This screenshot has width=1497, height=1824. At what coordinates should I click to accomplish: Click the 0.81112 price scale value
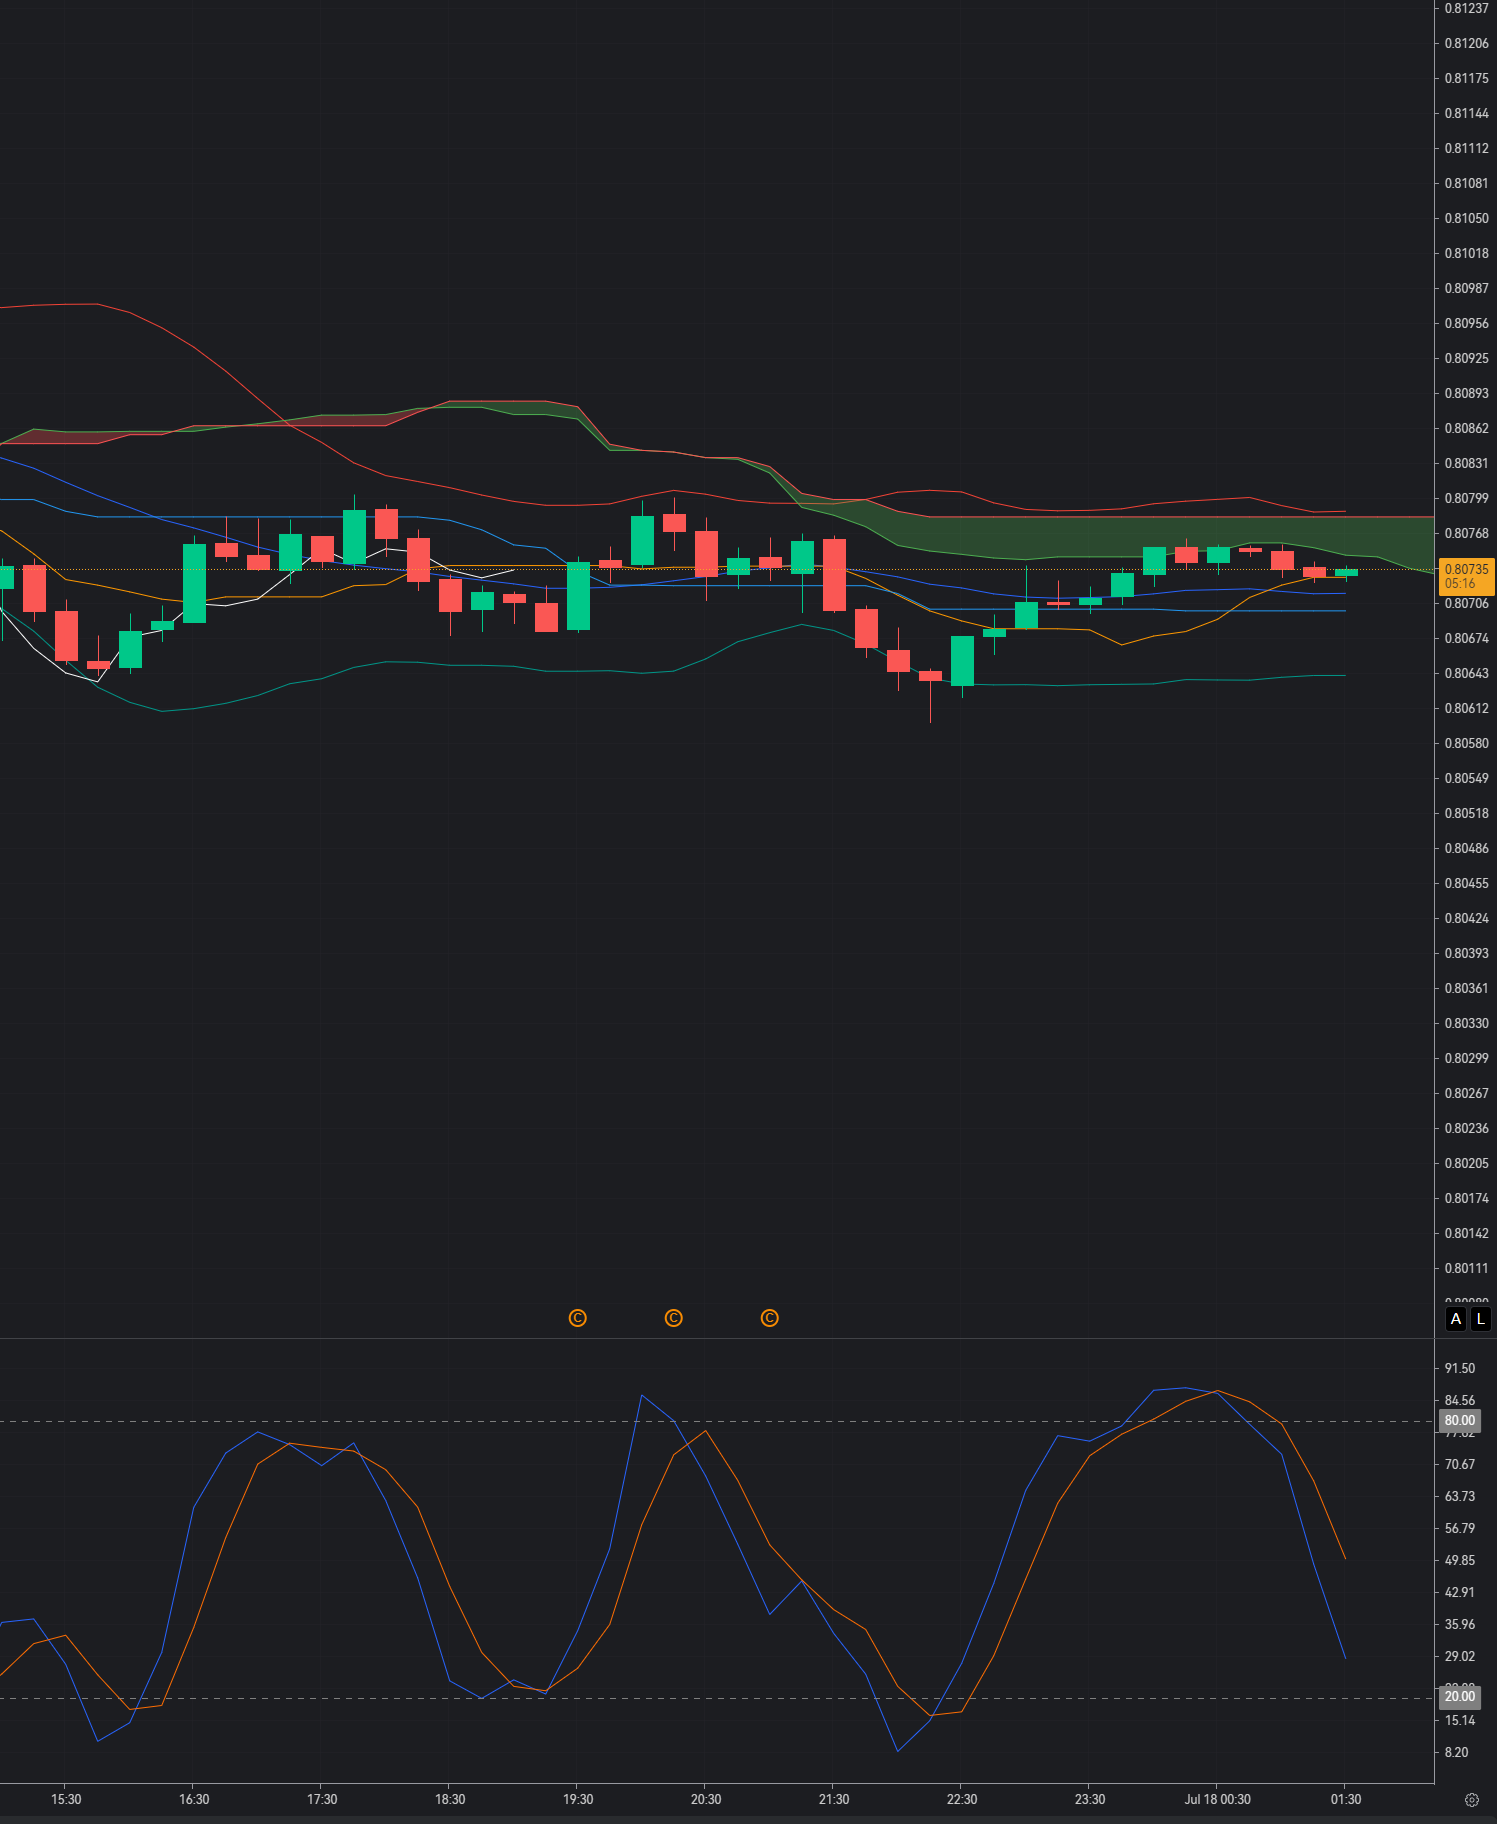point(1466,148)
